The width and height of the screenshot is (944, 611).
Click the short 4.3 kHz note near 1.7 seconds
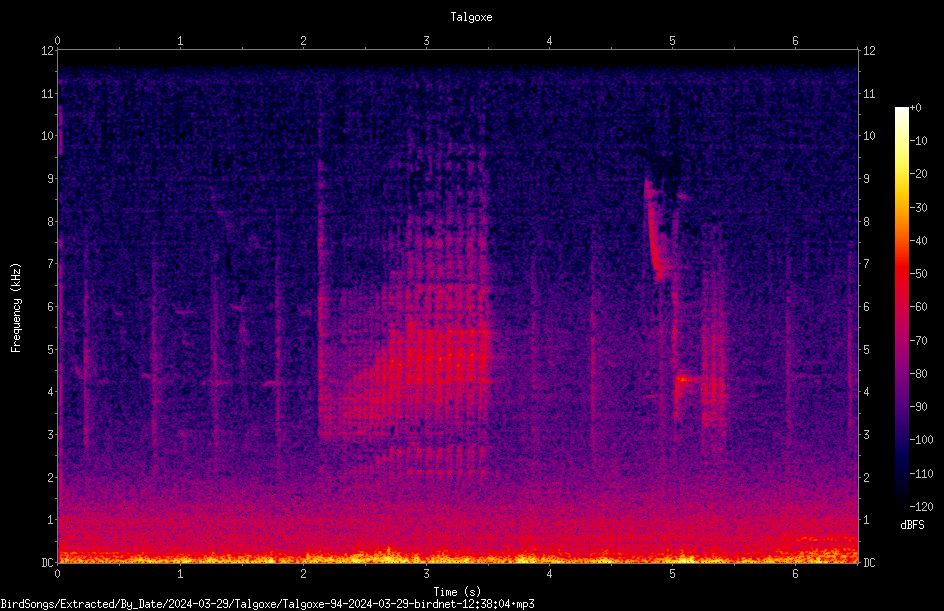click(272, 383)
